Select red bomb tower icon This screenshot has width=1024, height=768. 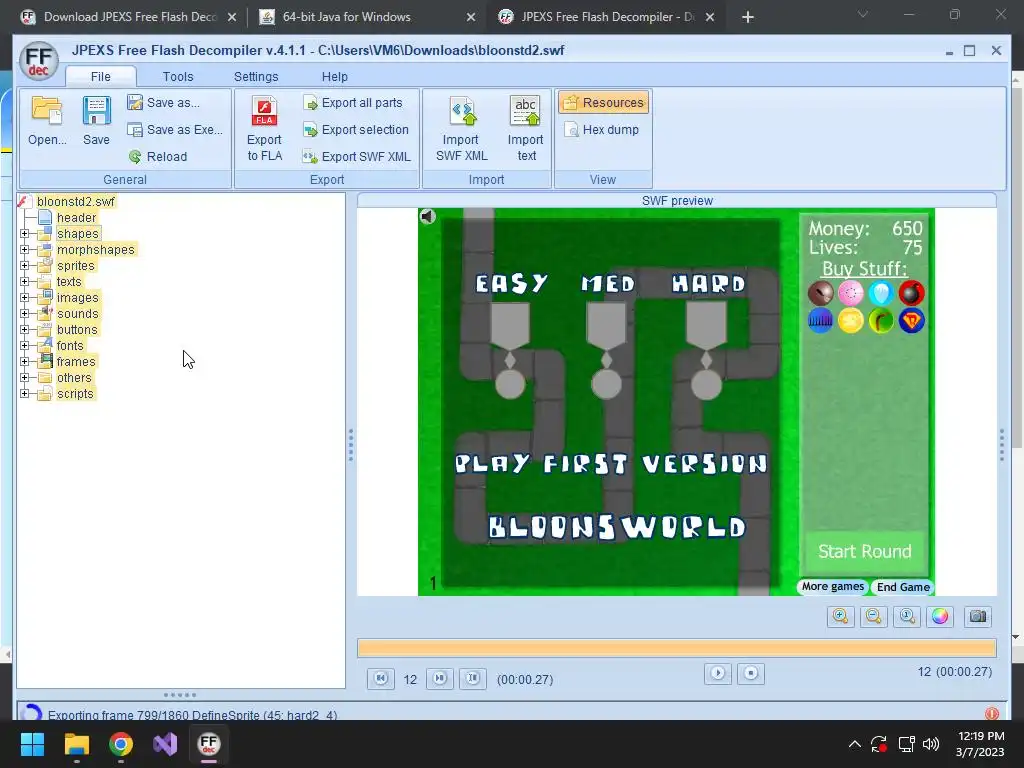(x=911, y=293)
